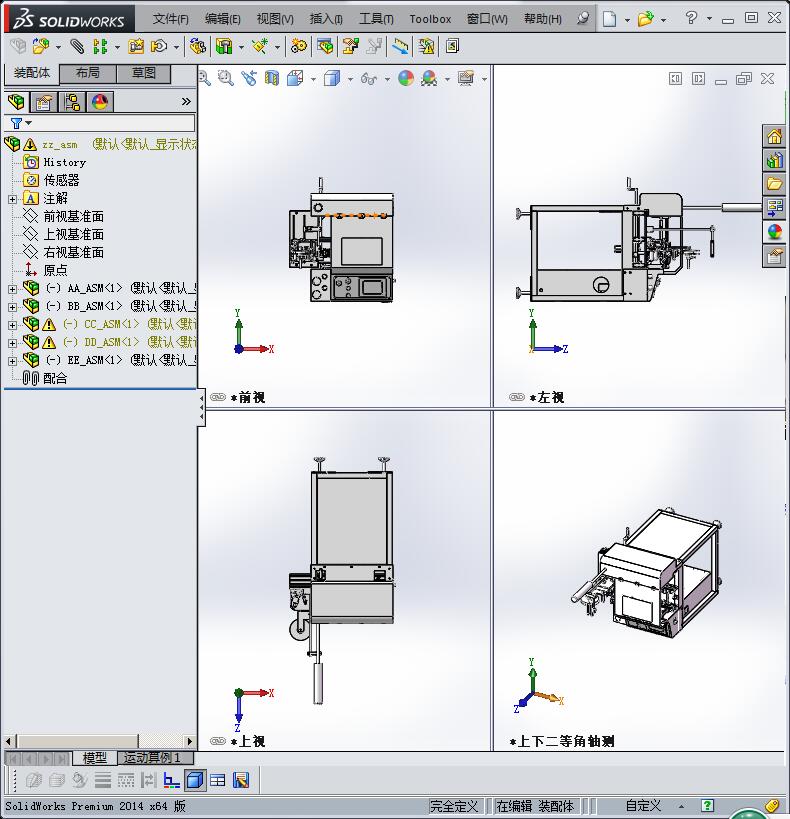Expand the BB_ASM<1> subassembly node
The width and height of the screenshot is (790, 819).
[x=13, y=307]
